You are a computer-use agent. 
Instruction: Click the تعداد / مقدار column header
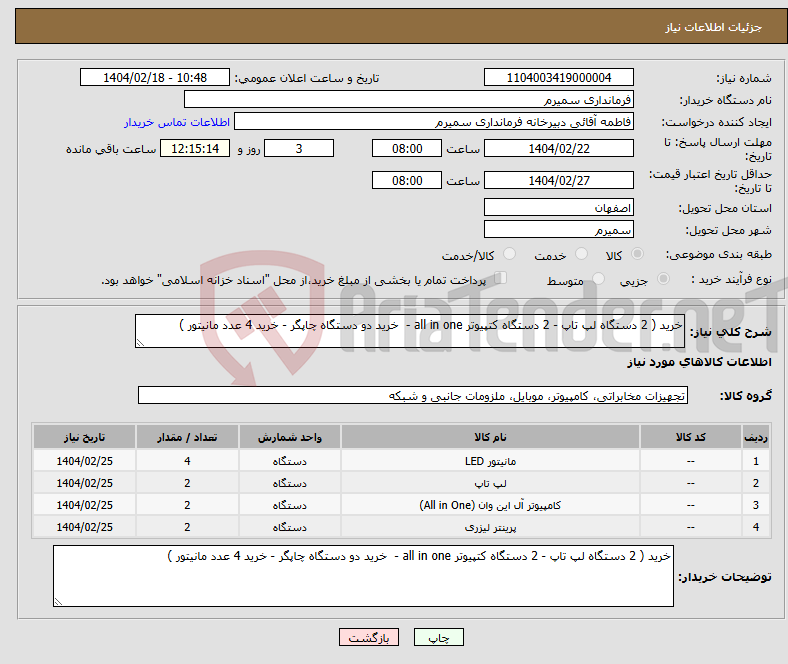tap(187, 437)
